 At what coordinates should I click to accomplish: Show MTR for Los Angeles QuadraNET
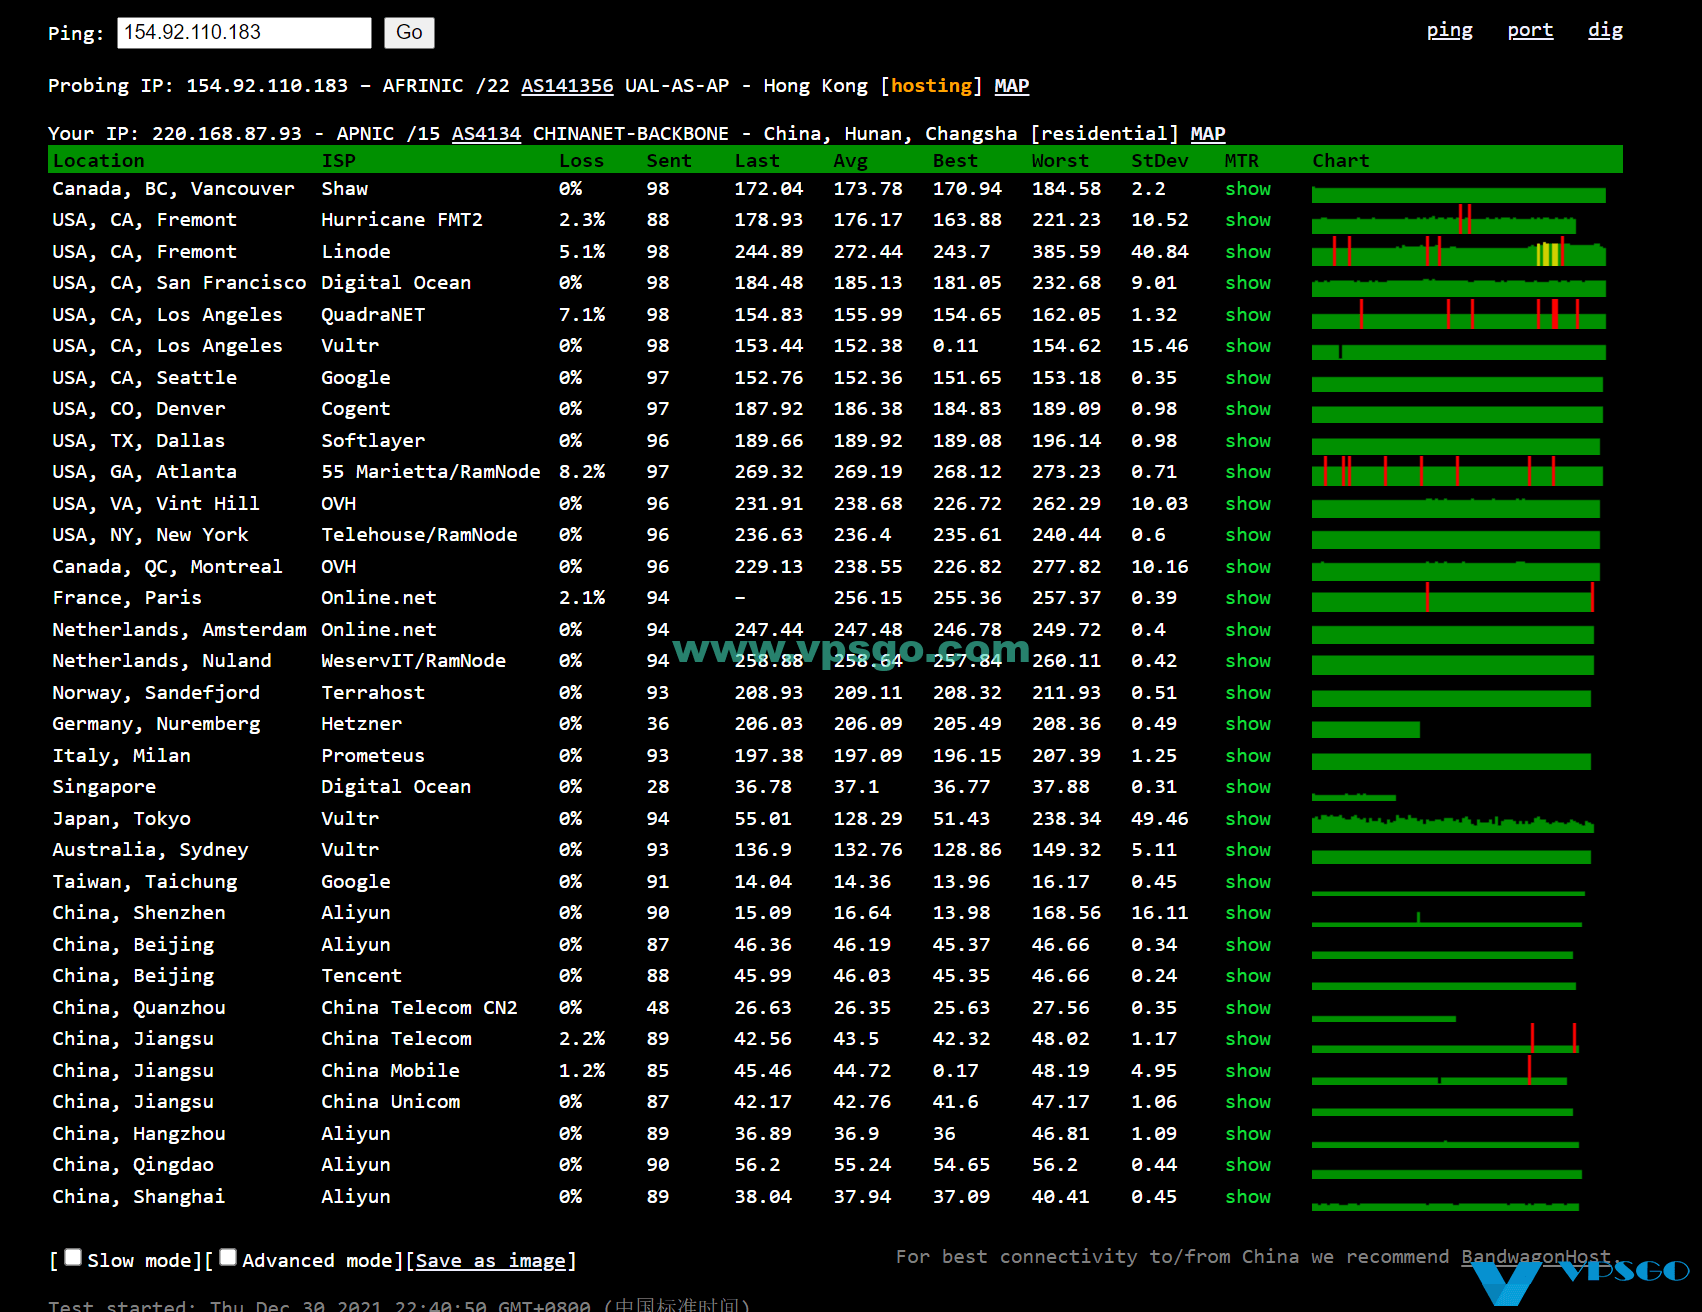coord(1248,315)
